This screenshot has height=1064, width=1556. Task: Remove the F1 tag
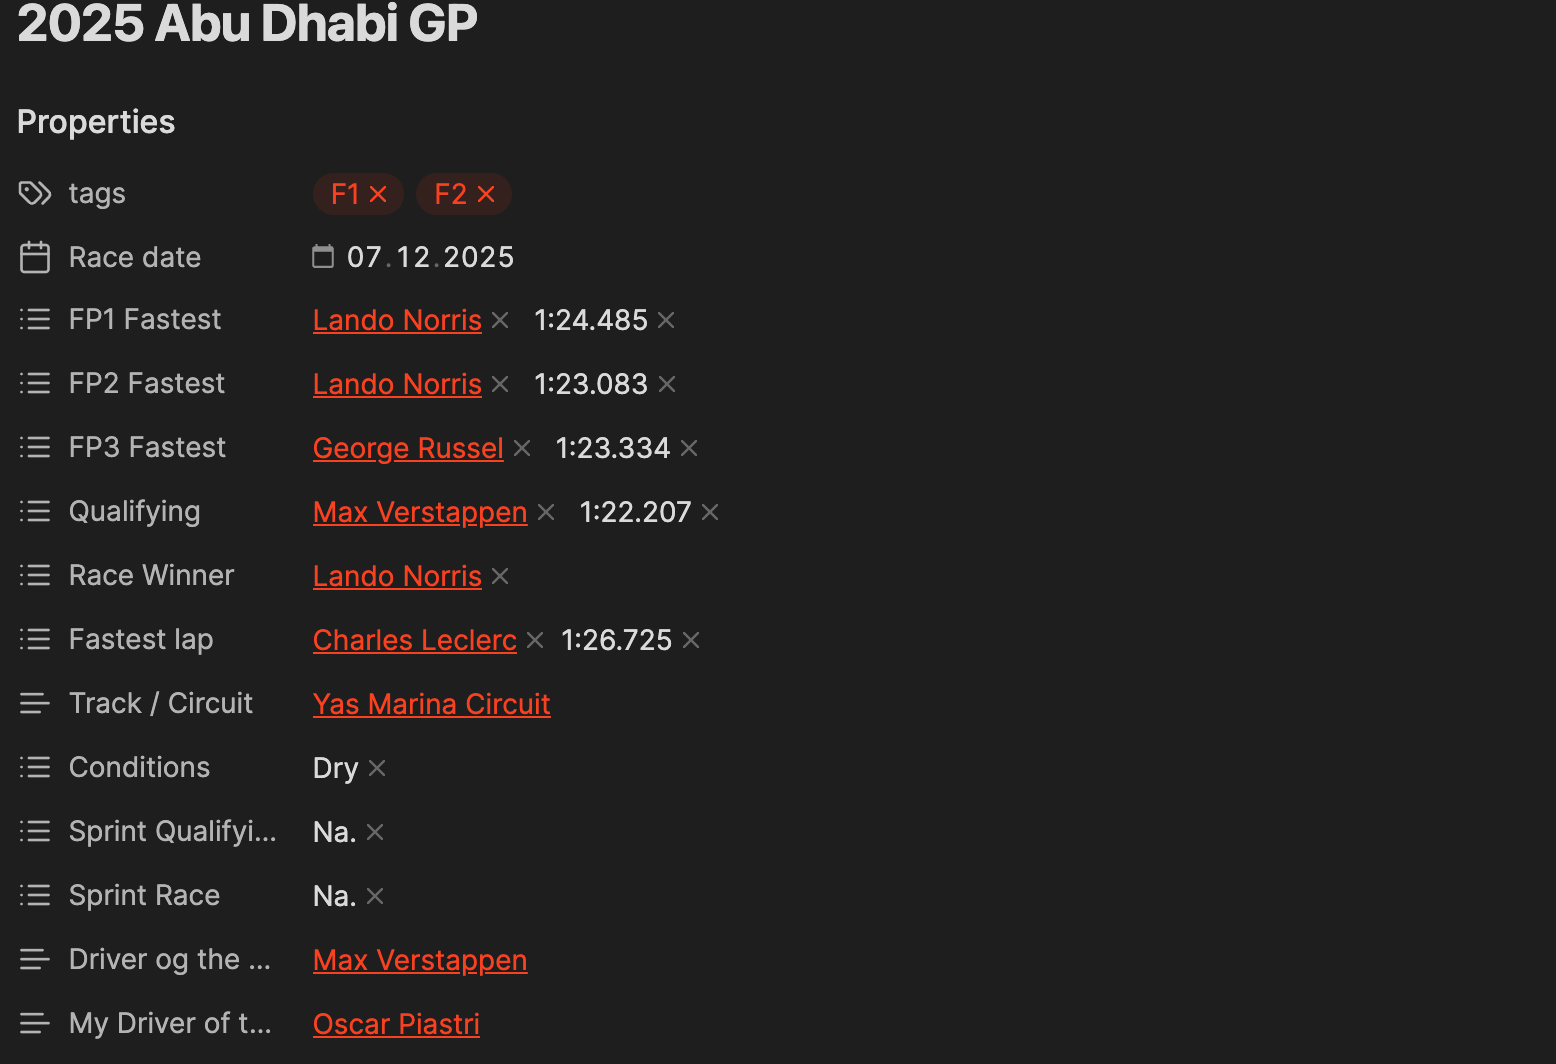pyautogui.click(x=378, y=194)
